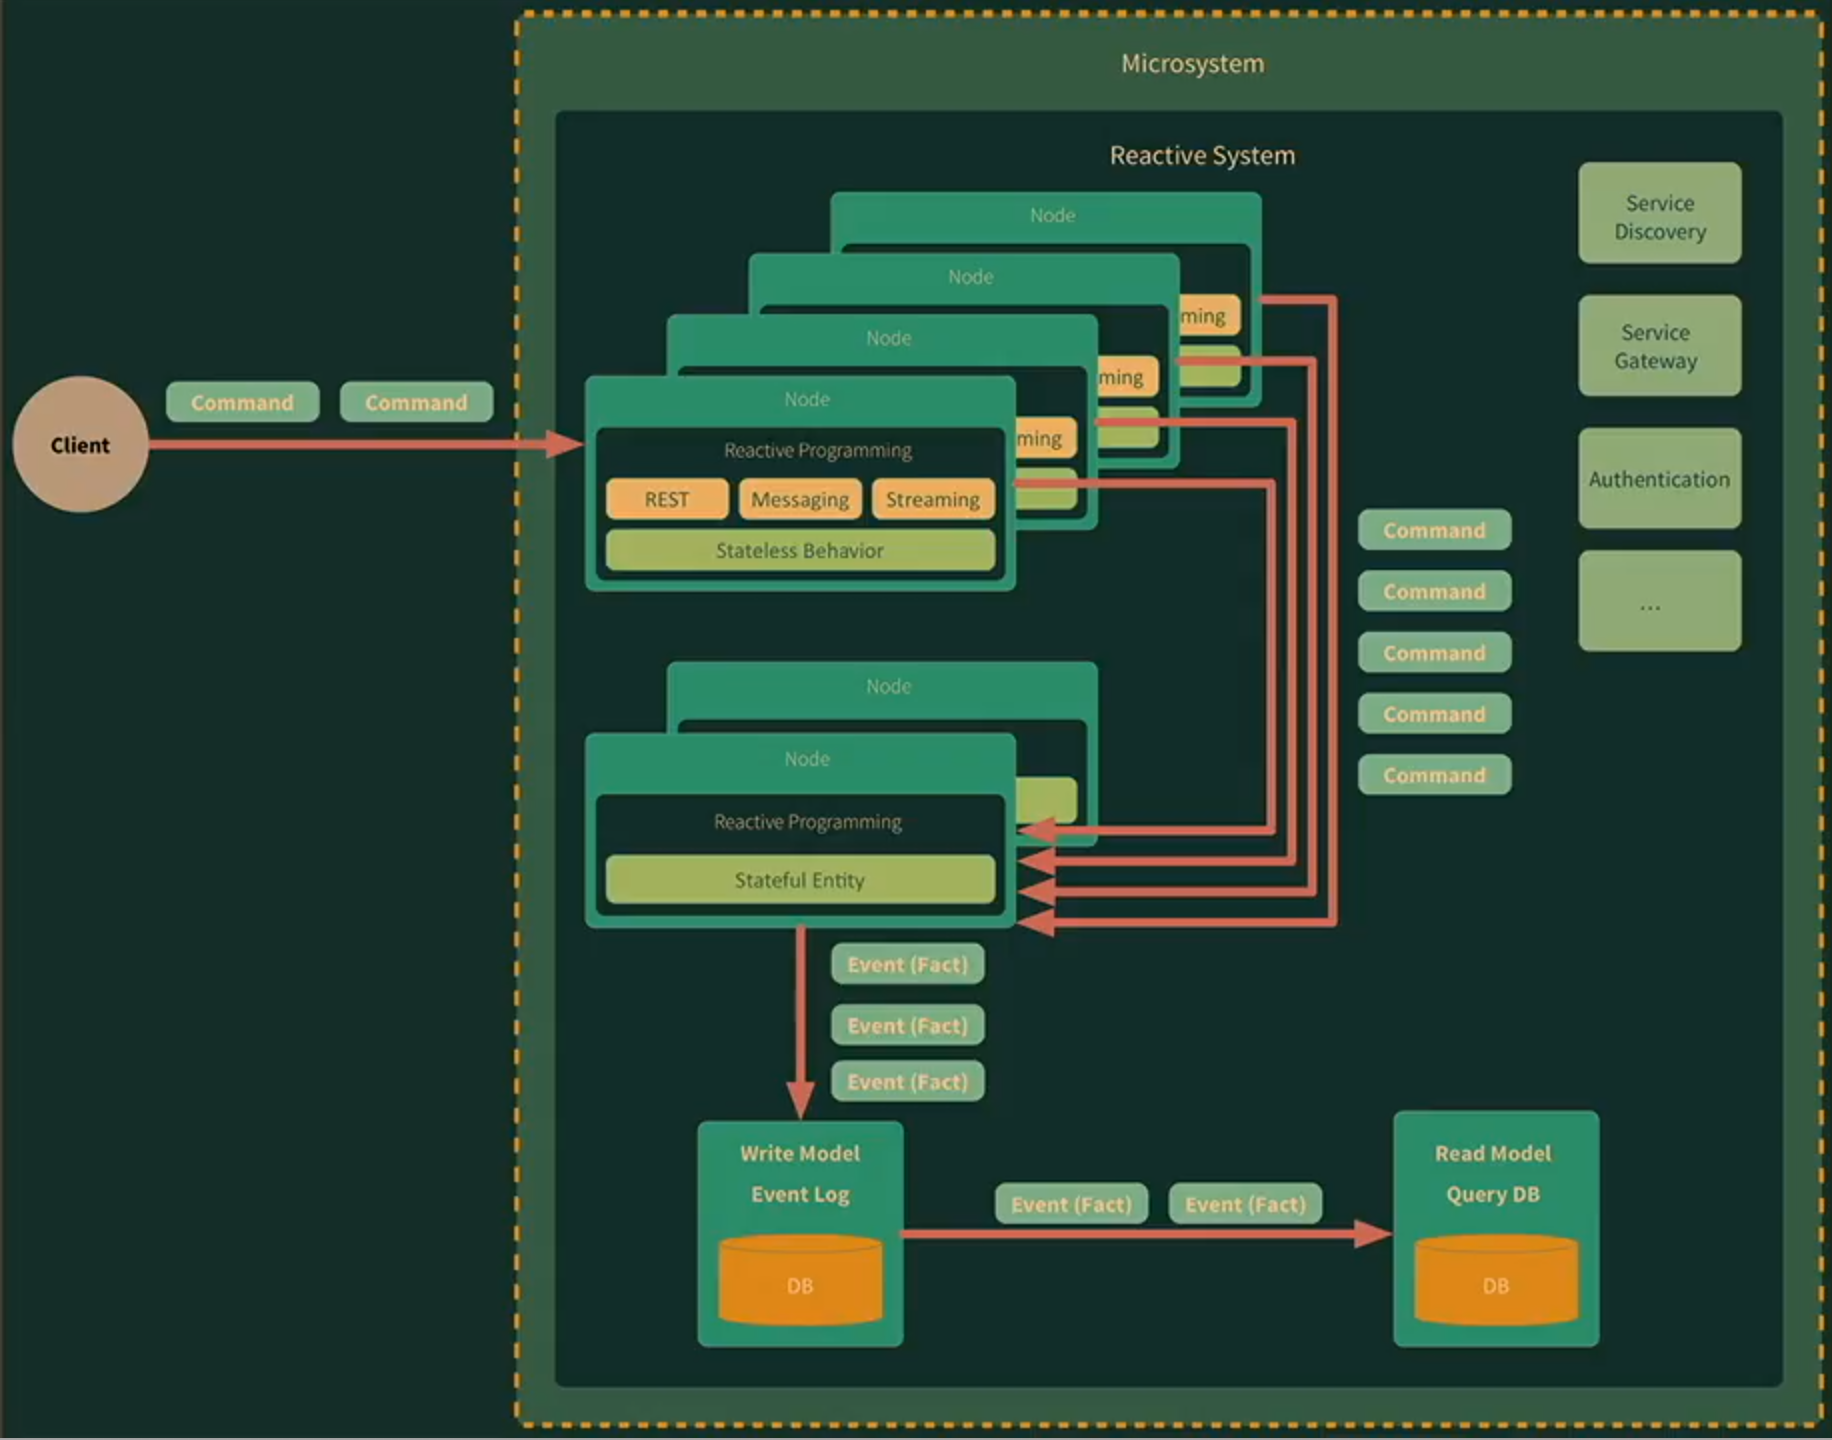Click the Write Model Event Log box
This screenshot has height=1440, width=1832.
[x=799, y=1174]
